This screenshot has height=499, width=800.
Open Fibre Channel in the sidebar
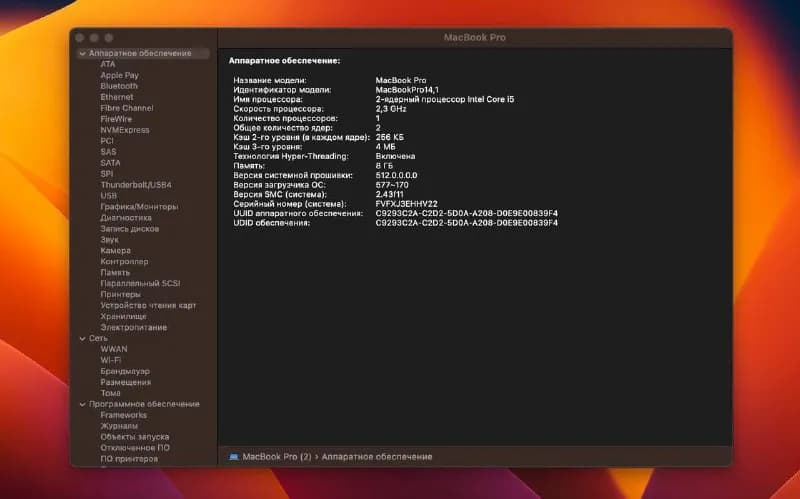coord(127,108)
